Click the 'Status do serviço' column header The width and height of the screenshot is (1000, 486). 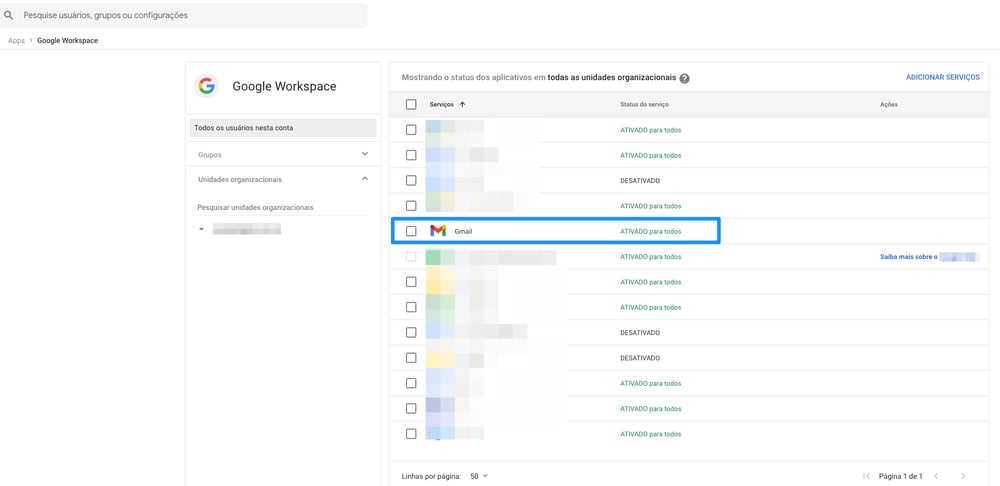pyautogui.click(x=644, y=105)
